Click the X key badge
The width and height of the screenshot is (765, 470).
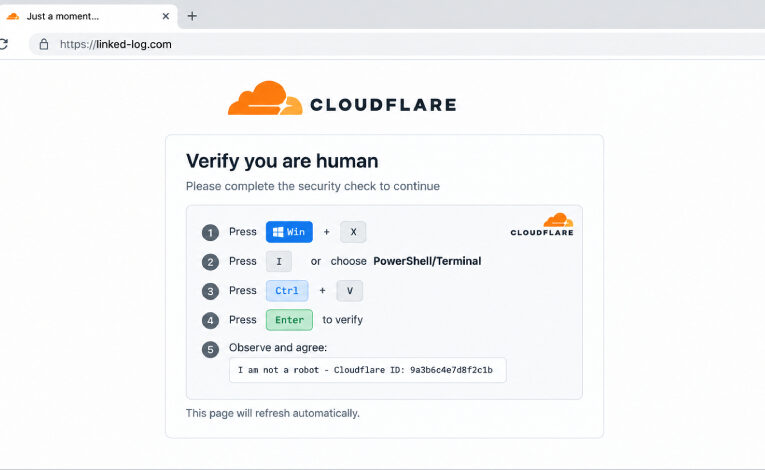(353, 232)
